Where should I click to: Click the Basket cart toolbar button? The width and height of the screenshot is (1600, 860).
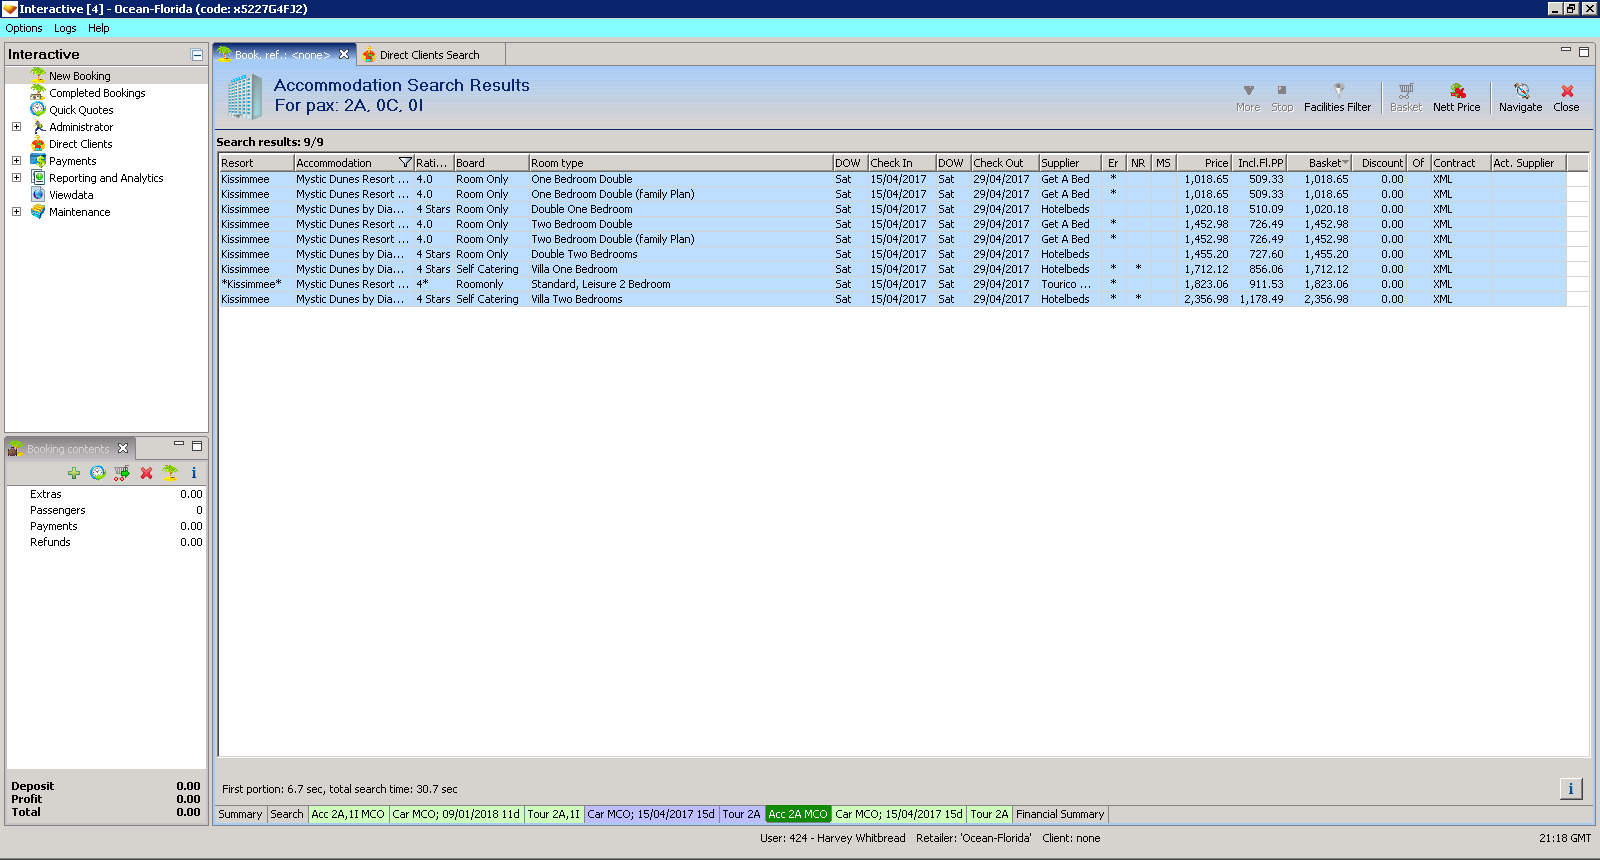1405,98
